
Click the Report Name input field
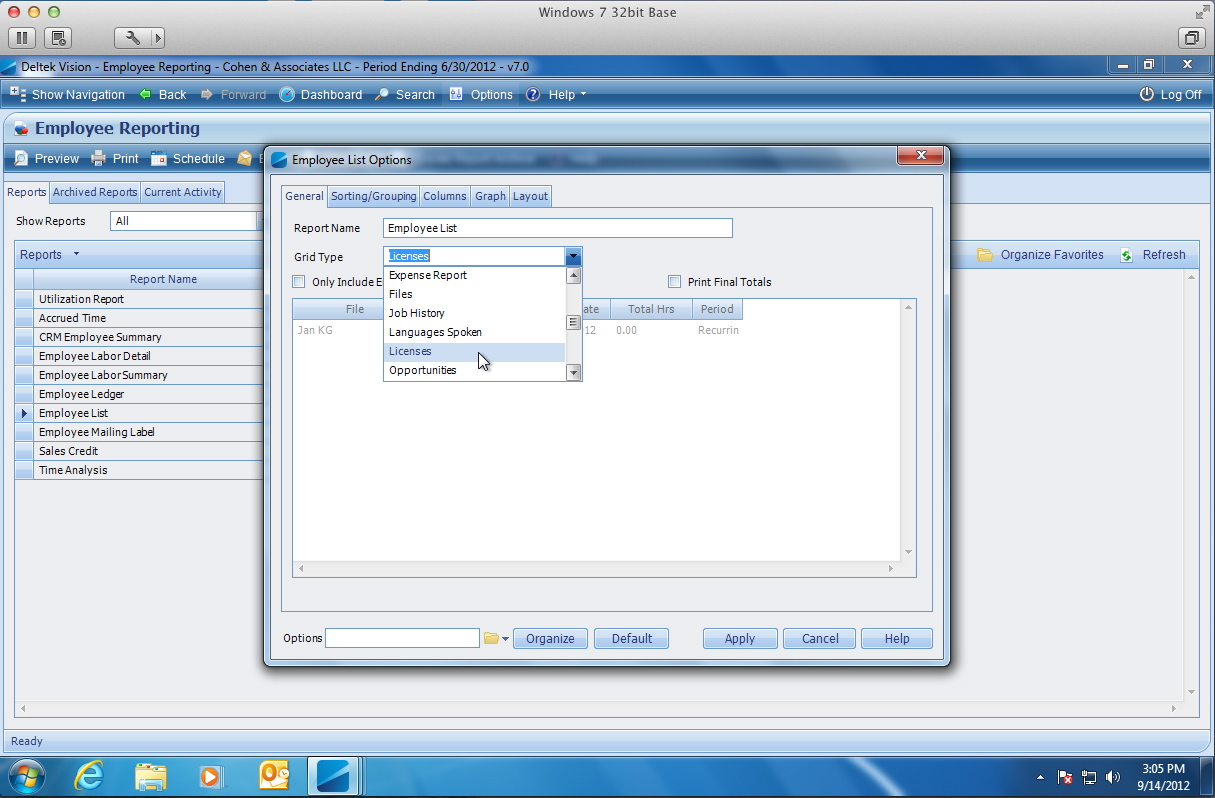[x=557, y=228]
